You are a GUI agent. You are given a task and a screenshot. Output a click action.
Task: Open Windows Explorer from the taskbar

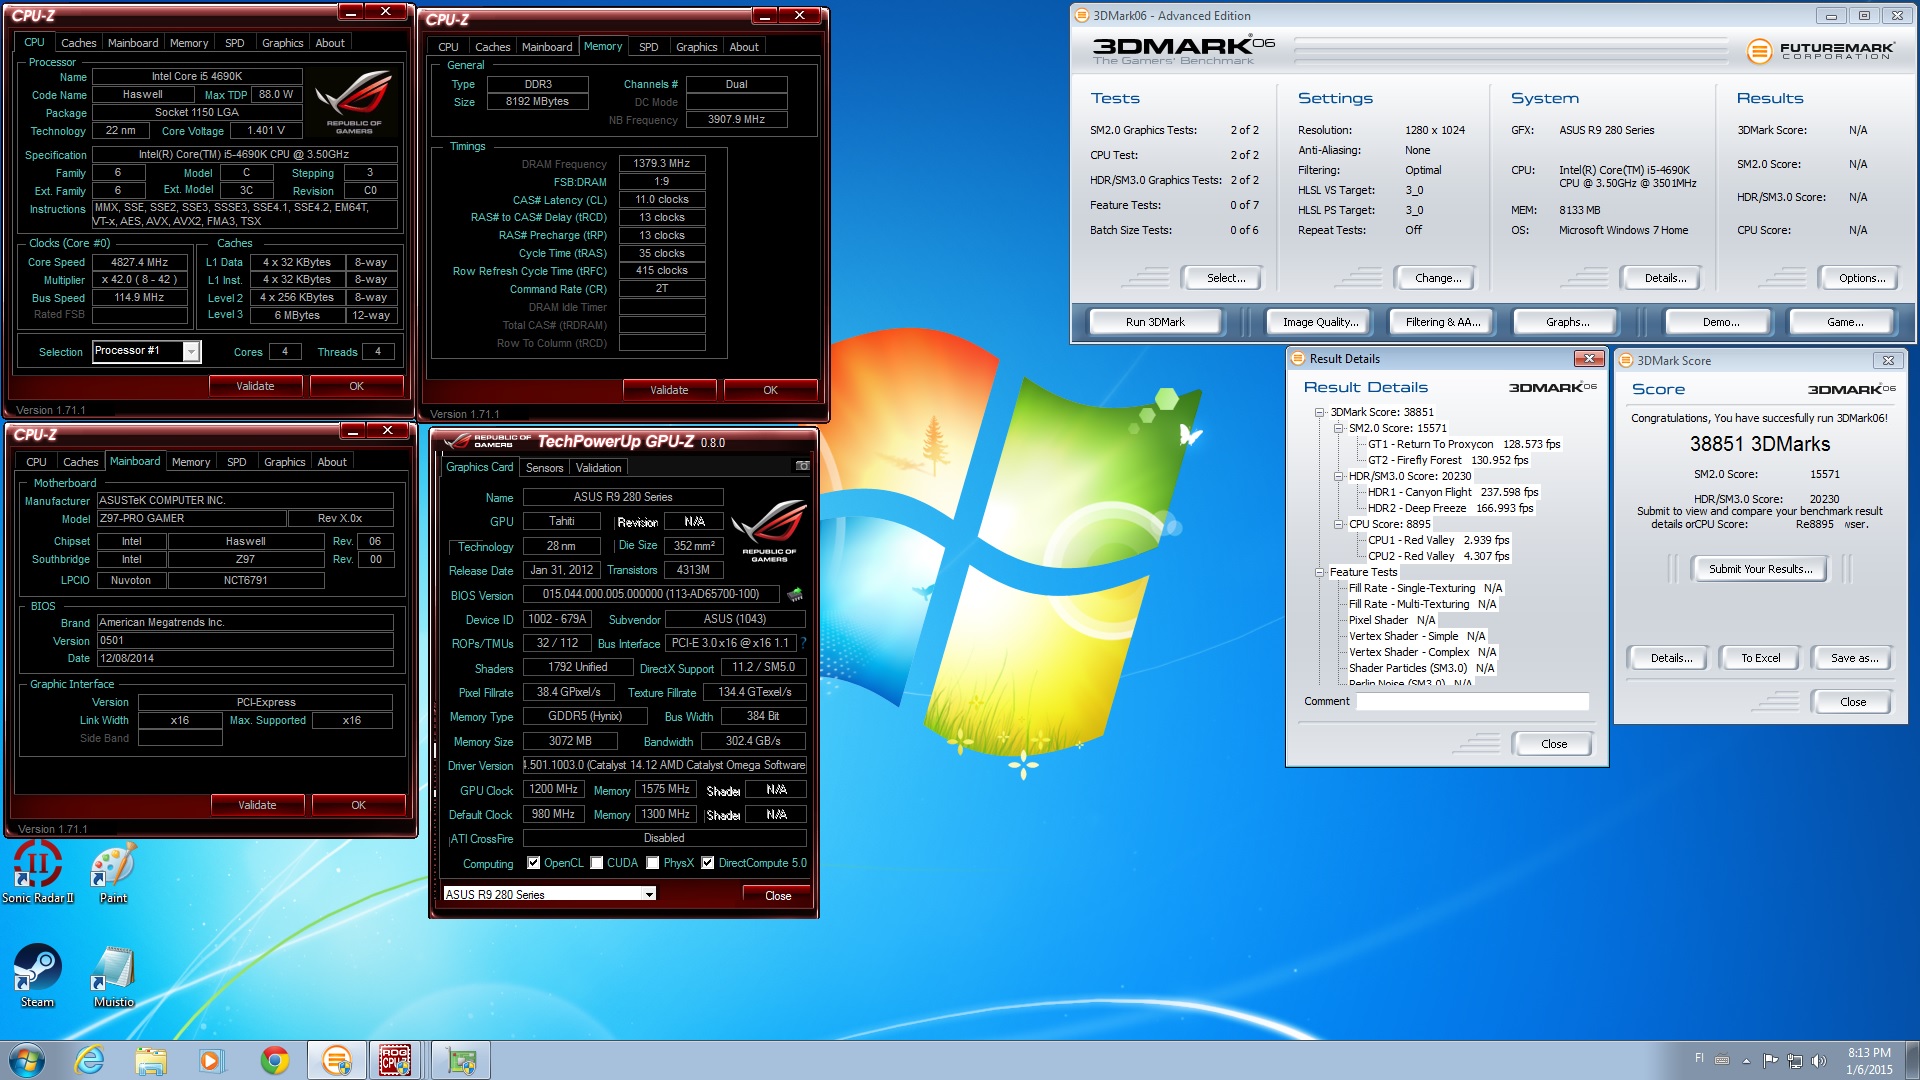tap(151, 1060)
